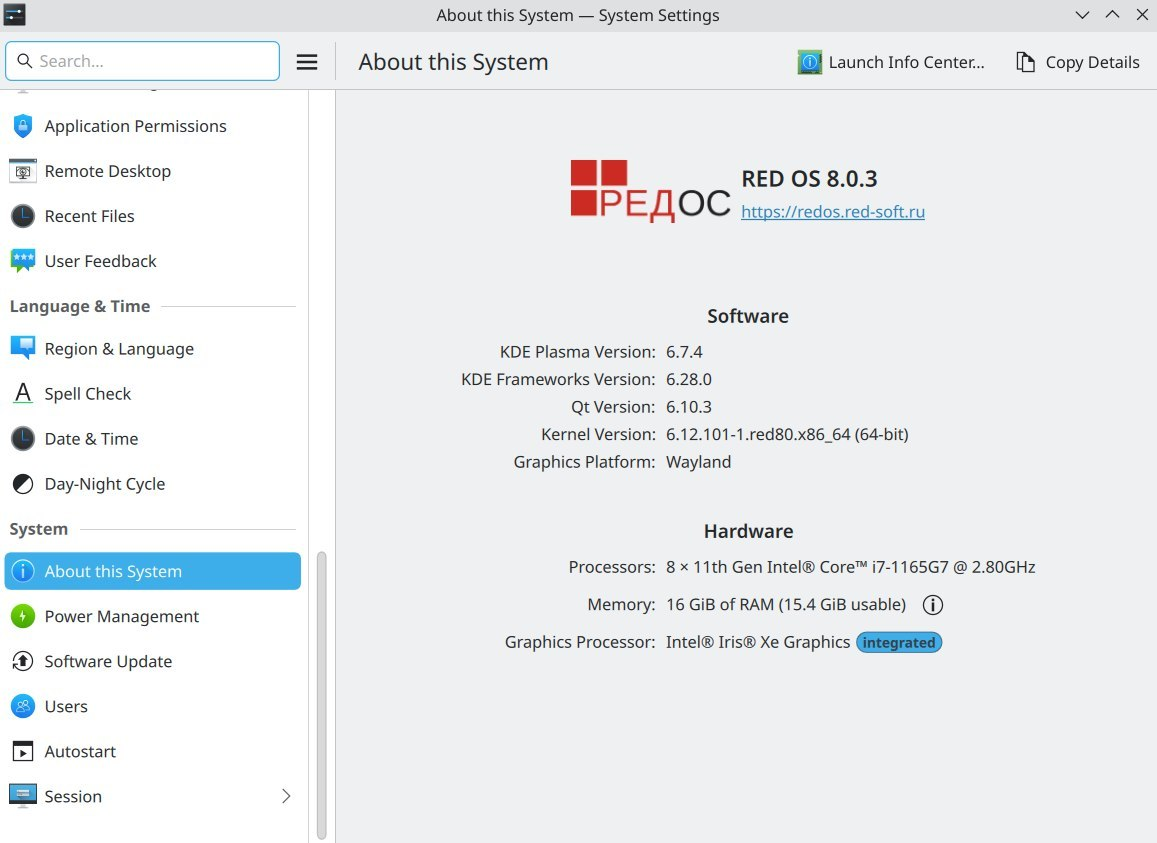This screenshot has height=843, width=1157.
Task: Click the memory information icon
Action: [933, 605]
